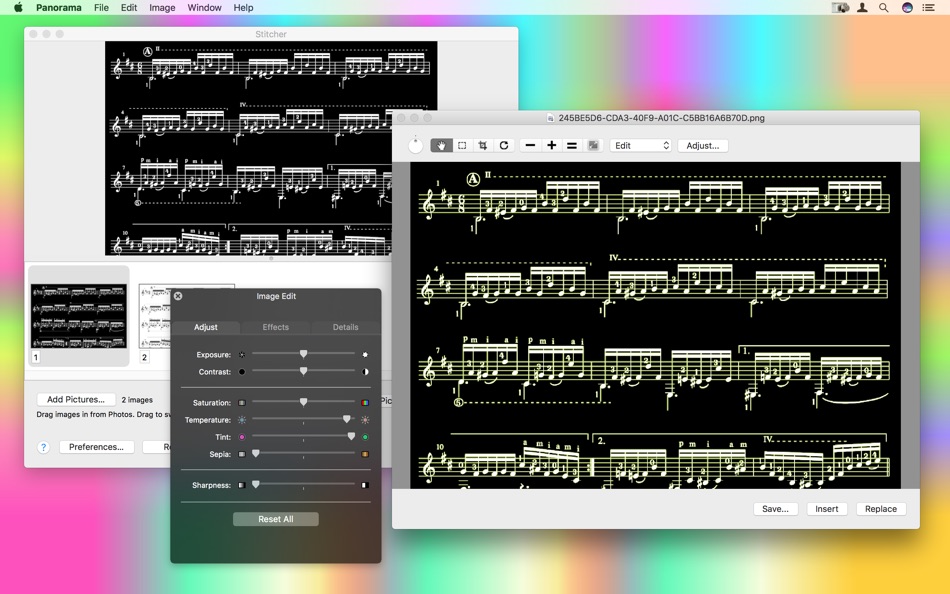
Task: Click the high sharpness icon
Action: coord(365,485)
